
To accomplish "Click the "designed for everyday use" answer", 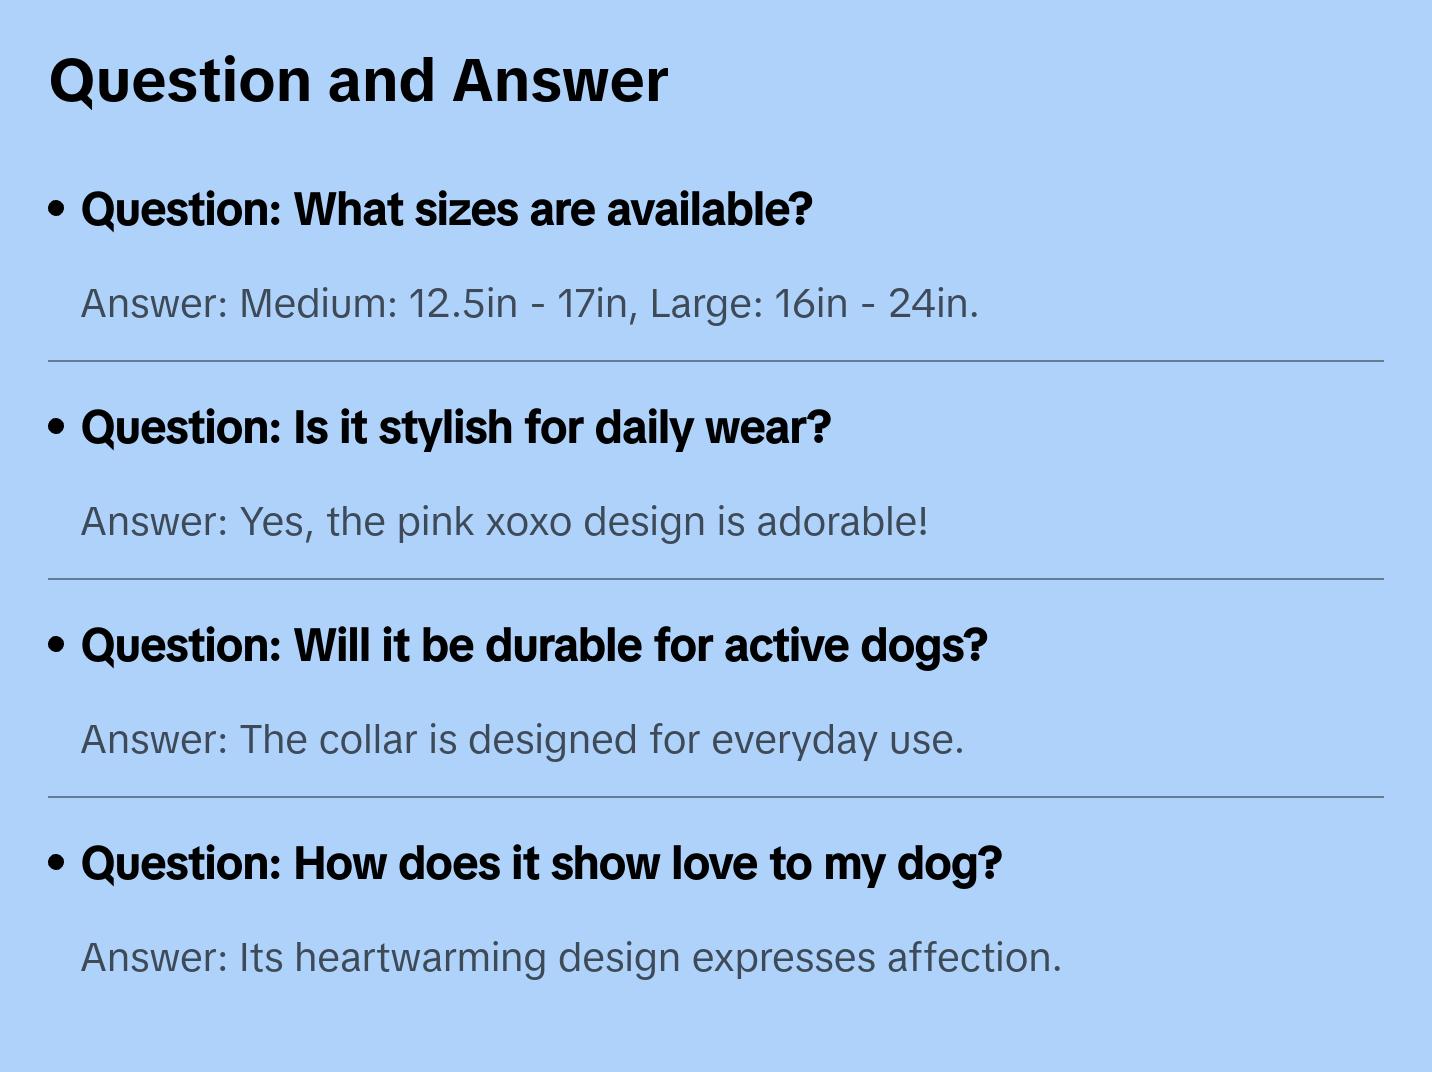I will pos(522,739).
